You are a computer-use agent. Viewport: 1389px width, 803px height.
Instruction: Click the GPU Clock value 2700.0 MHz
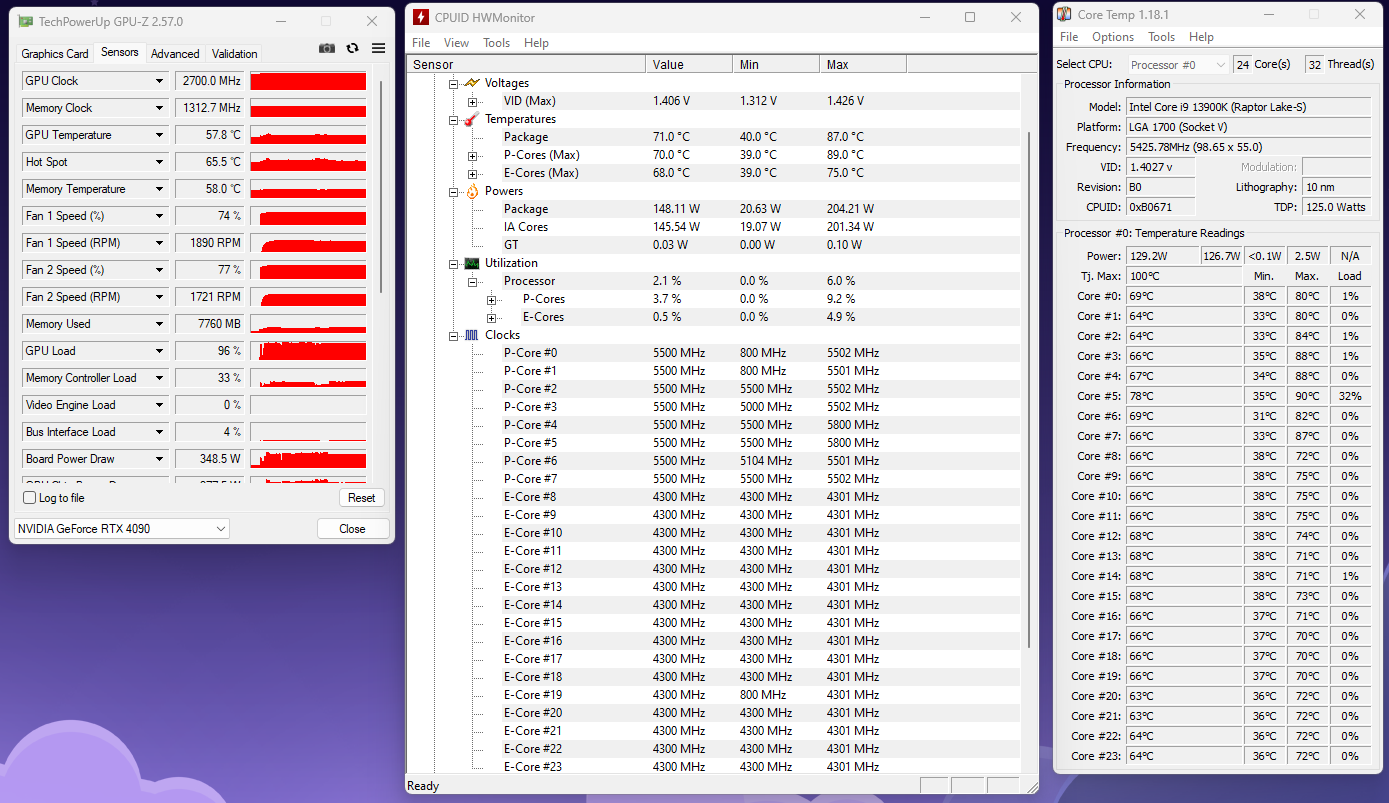click(x=210, y=81)
